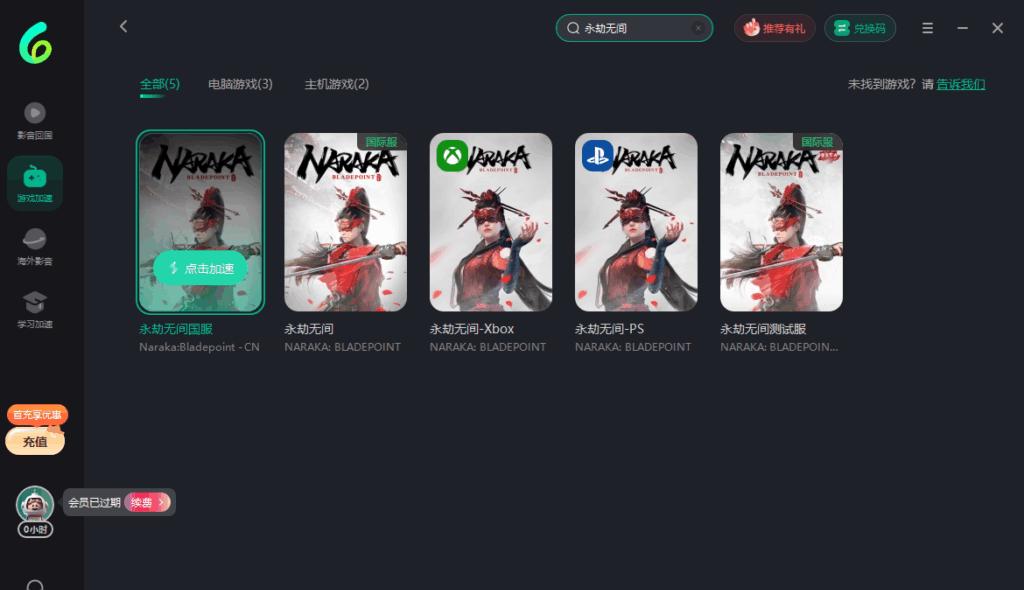Select the 永劫无间-PS game cover
Viewport: 1024px width, 590px height.
click(636, 222)
